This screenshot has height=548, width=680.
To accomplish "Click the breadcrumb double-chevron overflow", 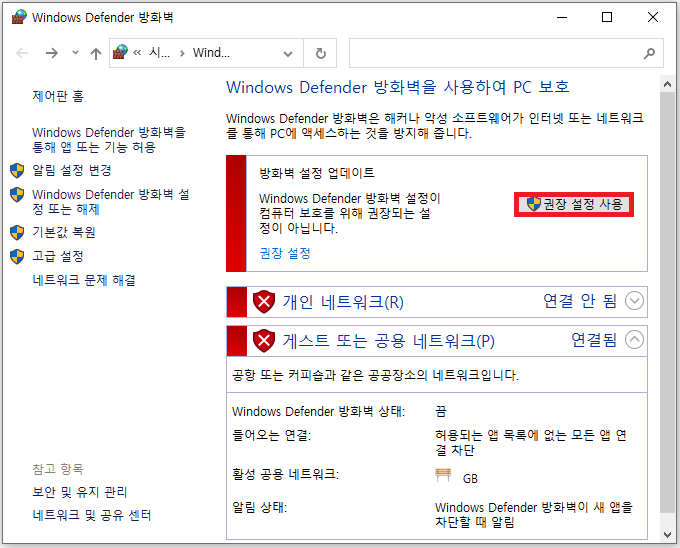I will click(x=137, y=53).
